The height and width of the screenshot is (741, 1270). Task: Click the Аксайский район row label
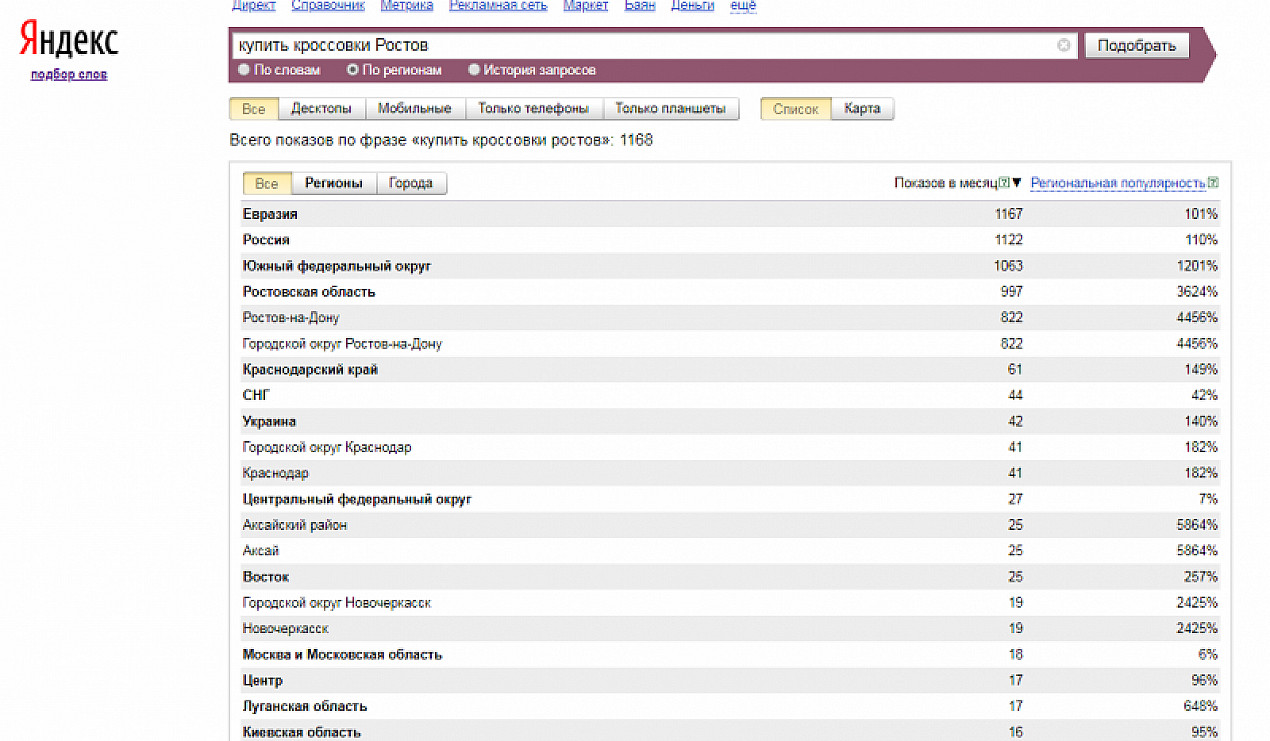(295, 526)
